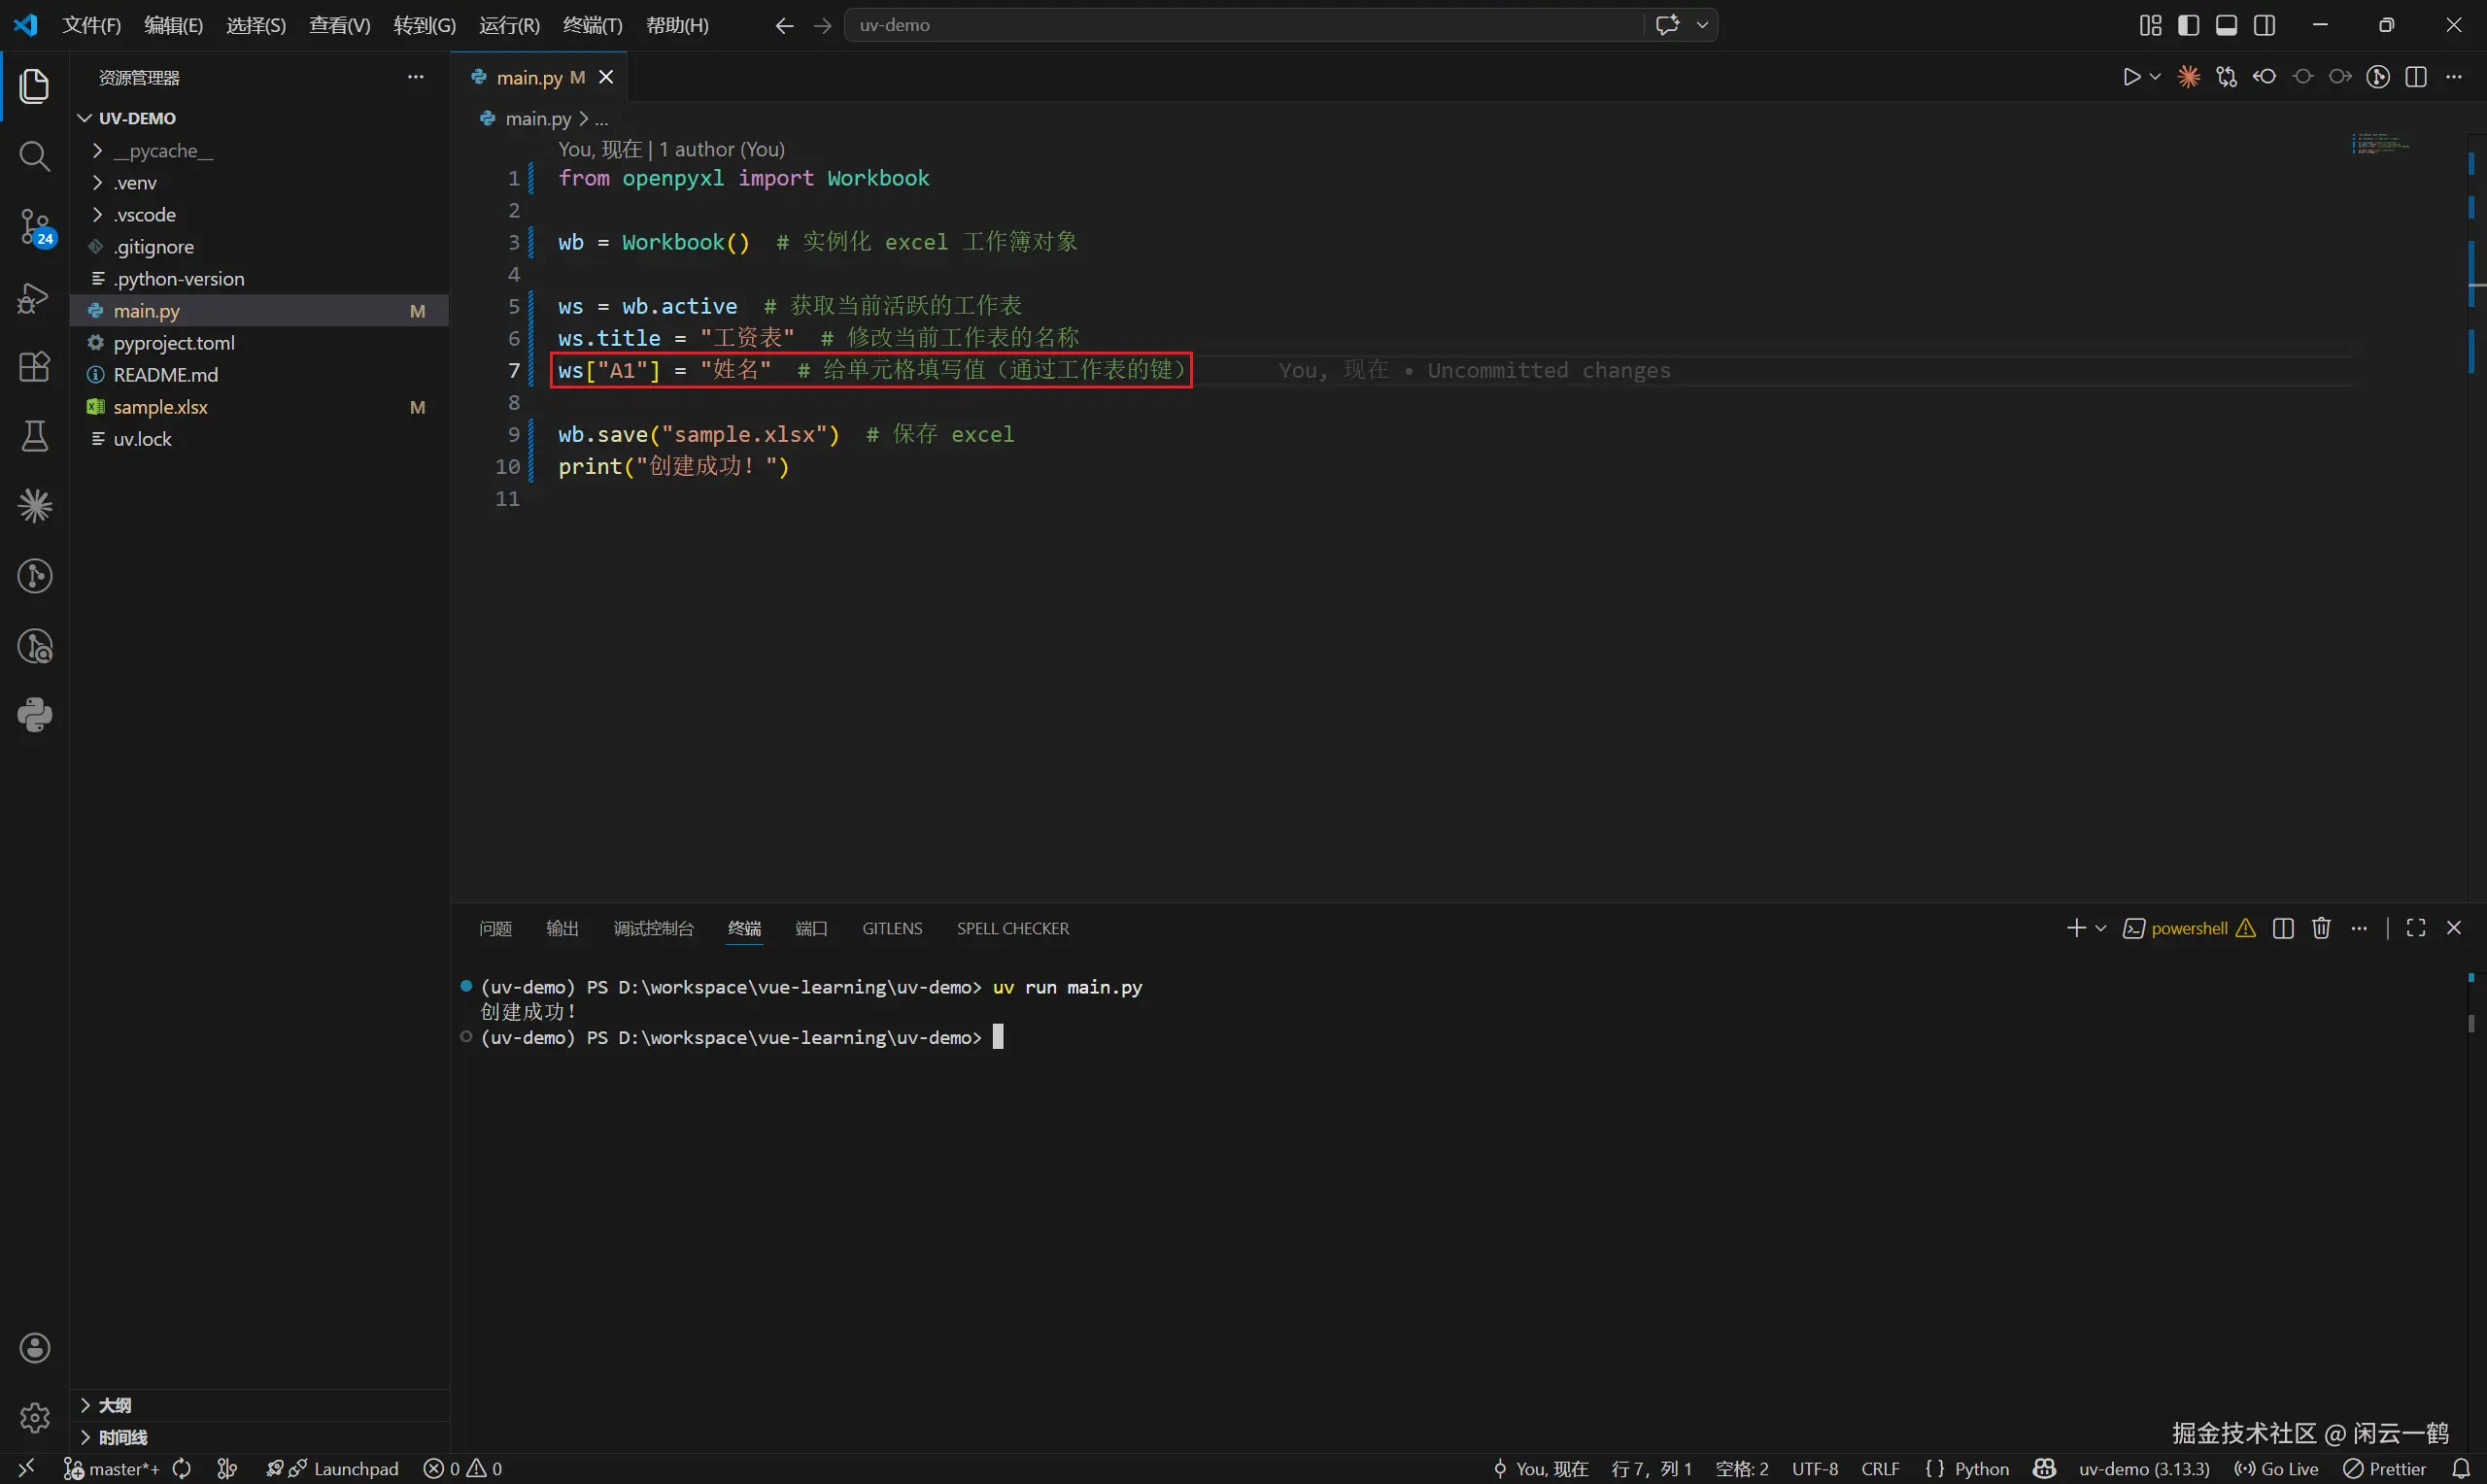Click master branch in status bar
2487x1484 pixels.
coord(112,1468)
